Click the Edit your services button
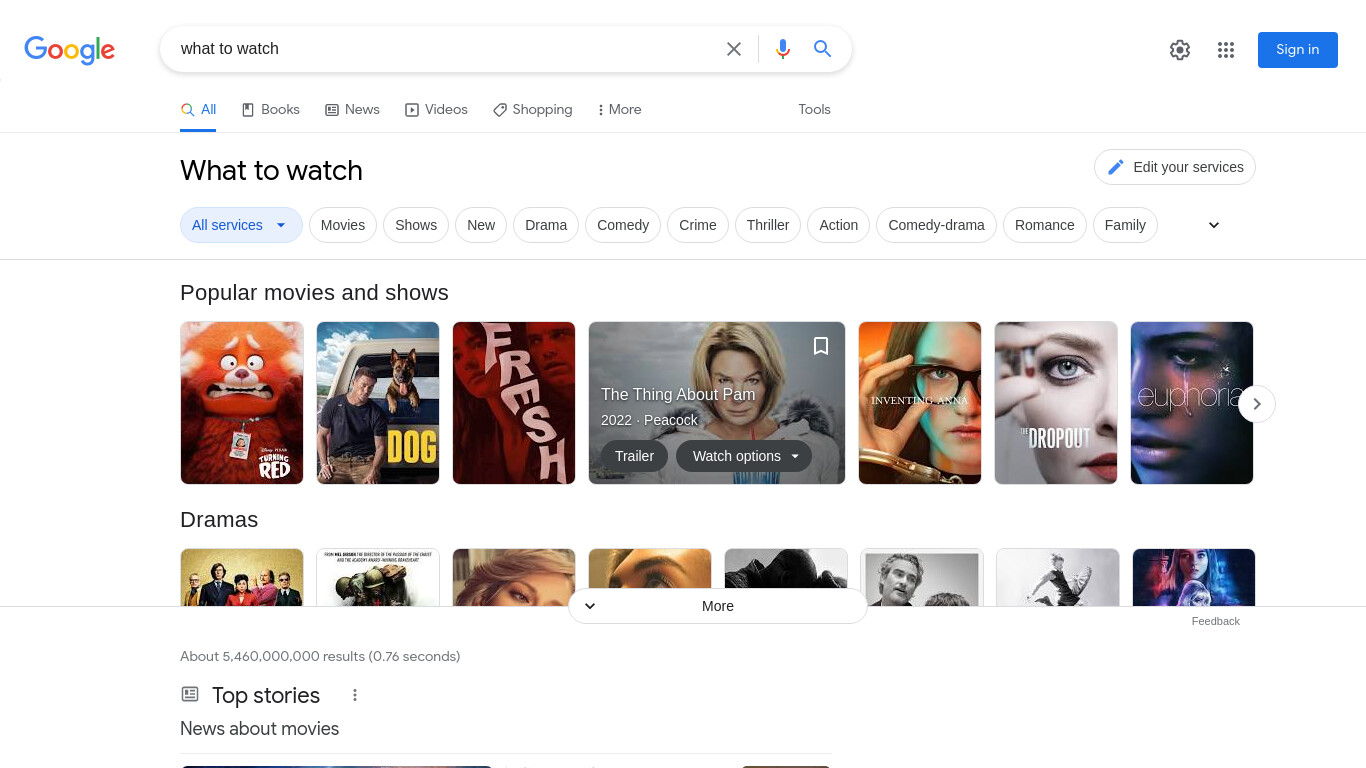1366x768 pixels. (1175, 167)
